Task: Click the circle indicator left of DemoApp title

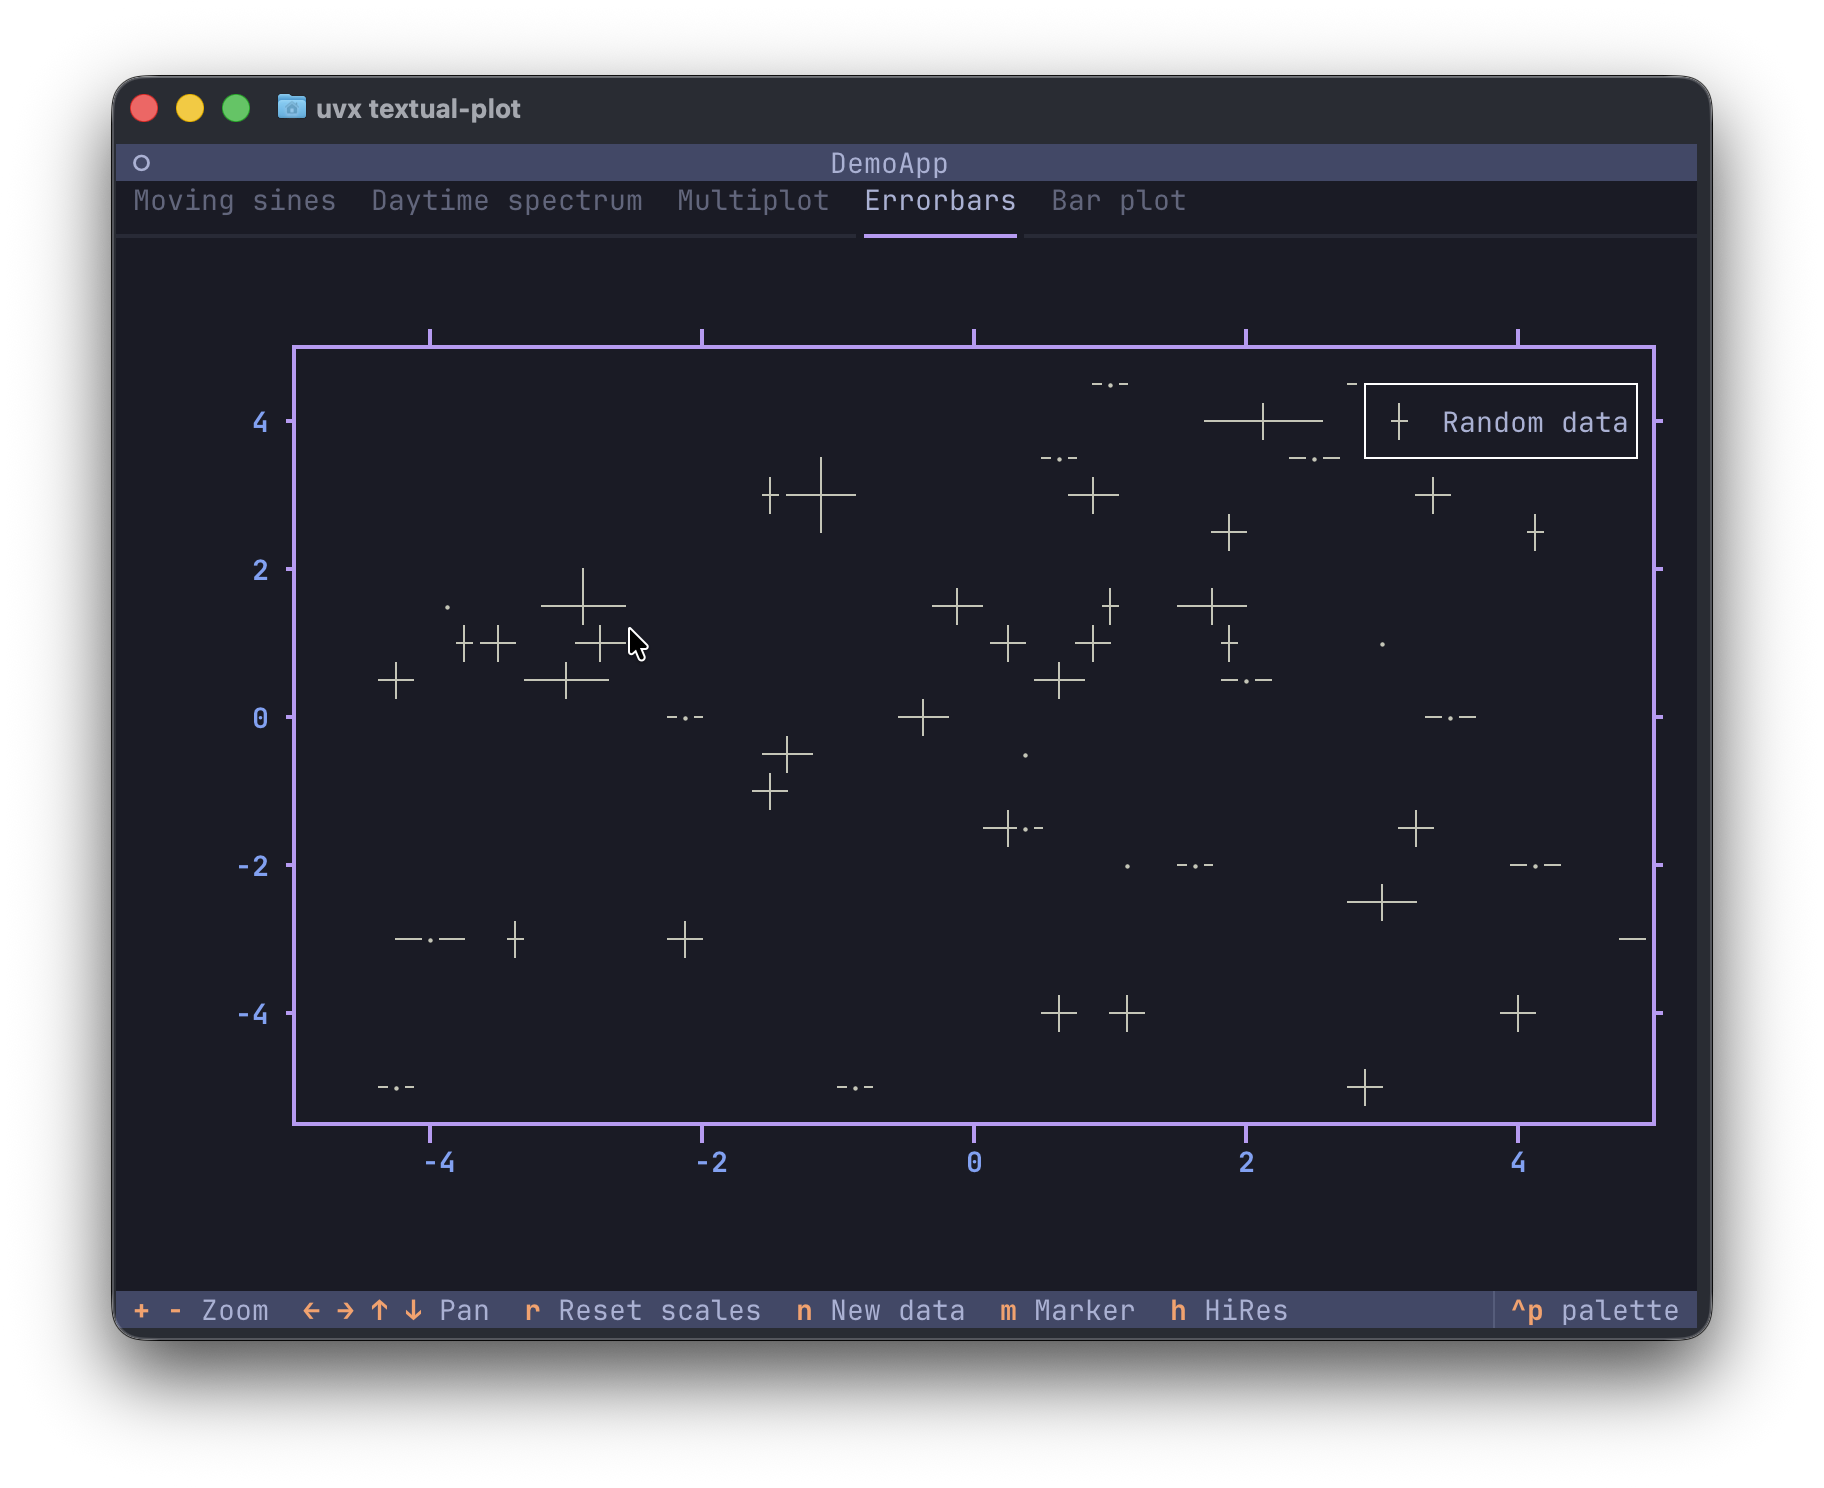Action: click(x=143, y=162)
